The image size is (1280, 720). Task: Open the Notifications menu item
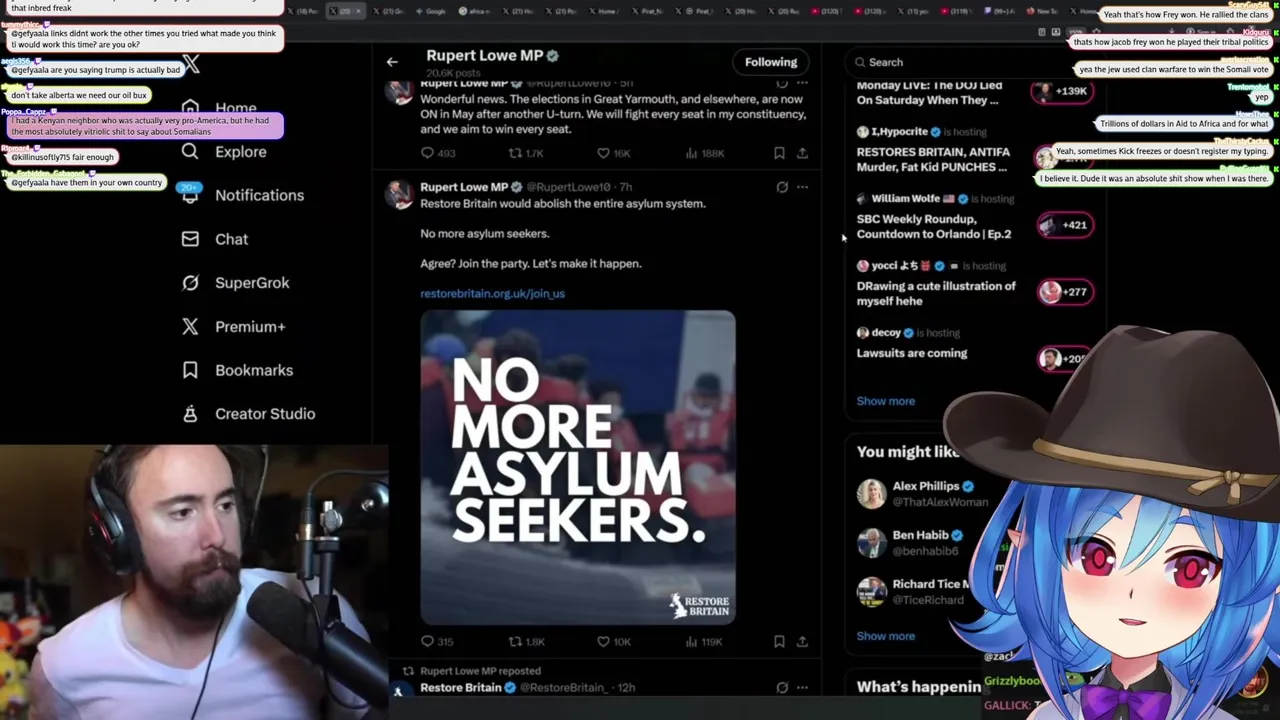coord(259,195)
